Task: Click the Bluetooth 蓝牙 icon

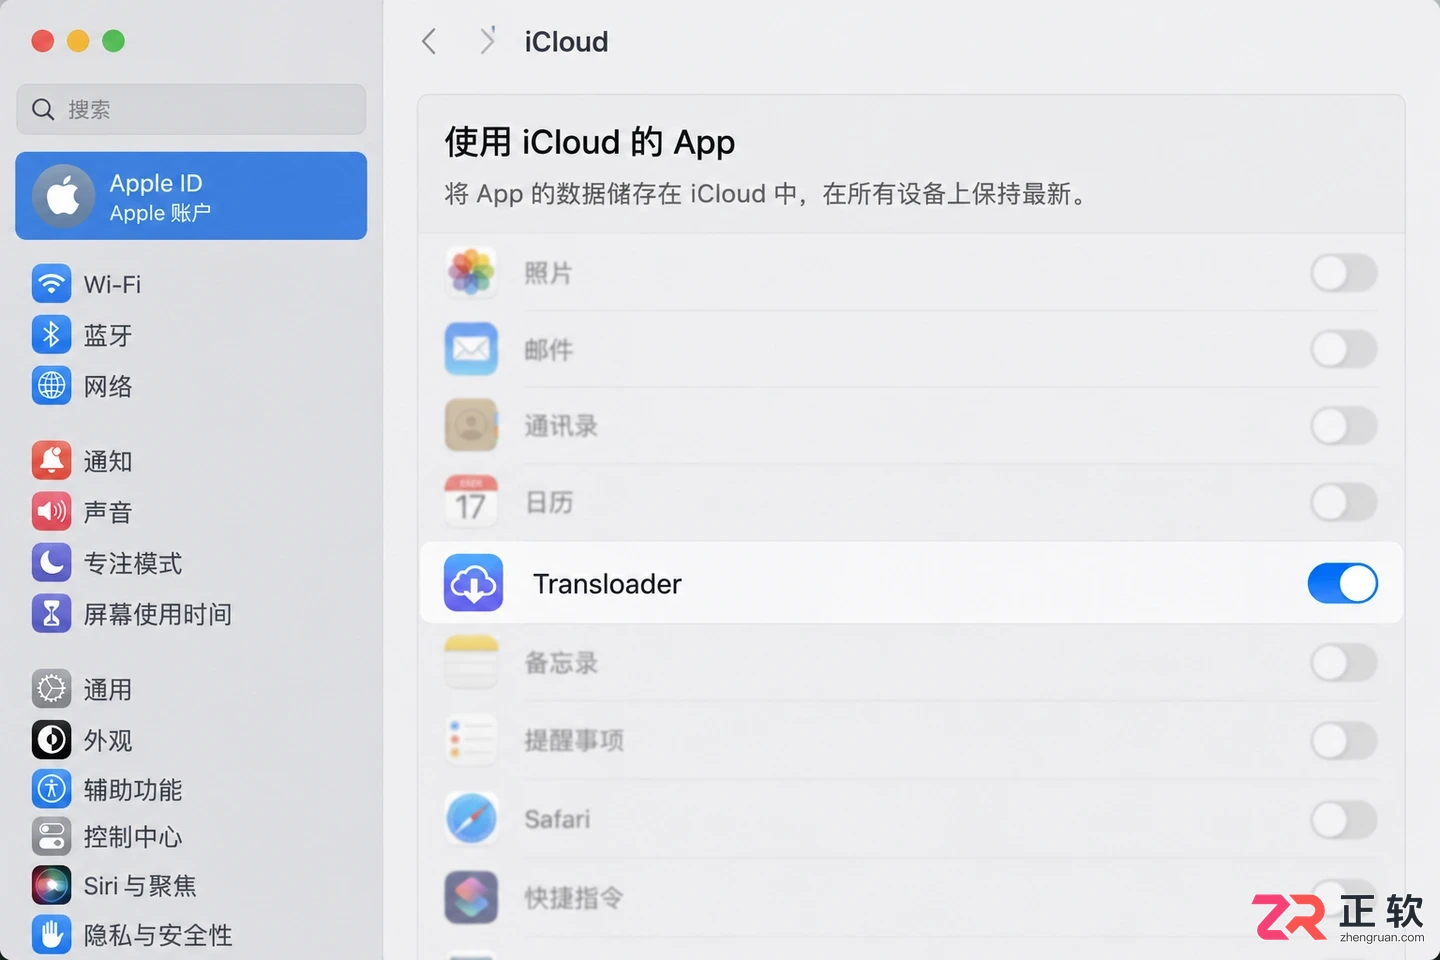Action: (51, 335)
